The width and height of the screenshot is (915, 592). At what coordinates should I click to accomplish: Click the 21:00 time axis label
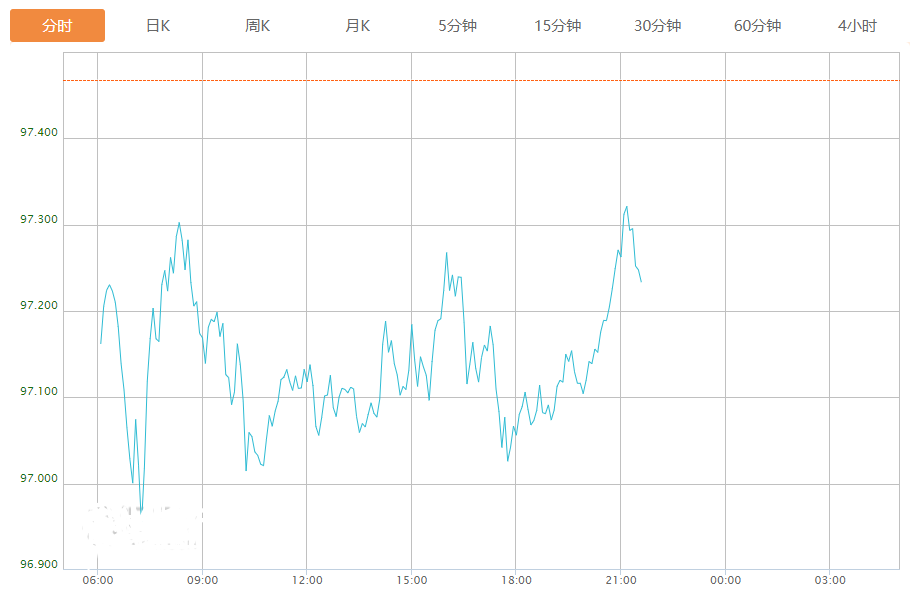tap(621, 580)
